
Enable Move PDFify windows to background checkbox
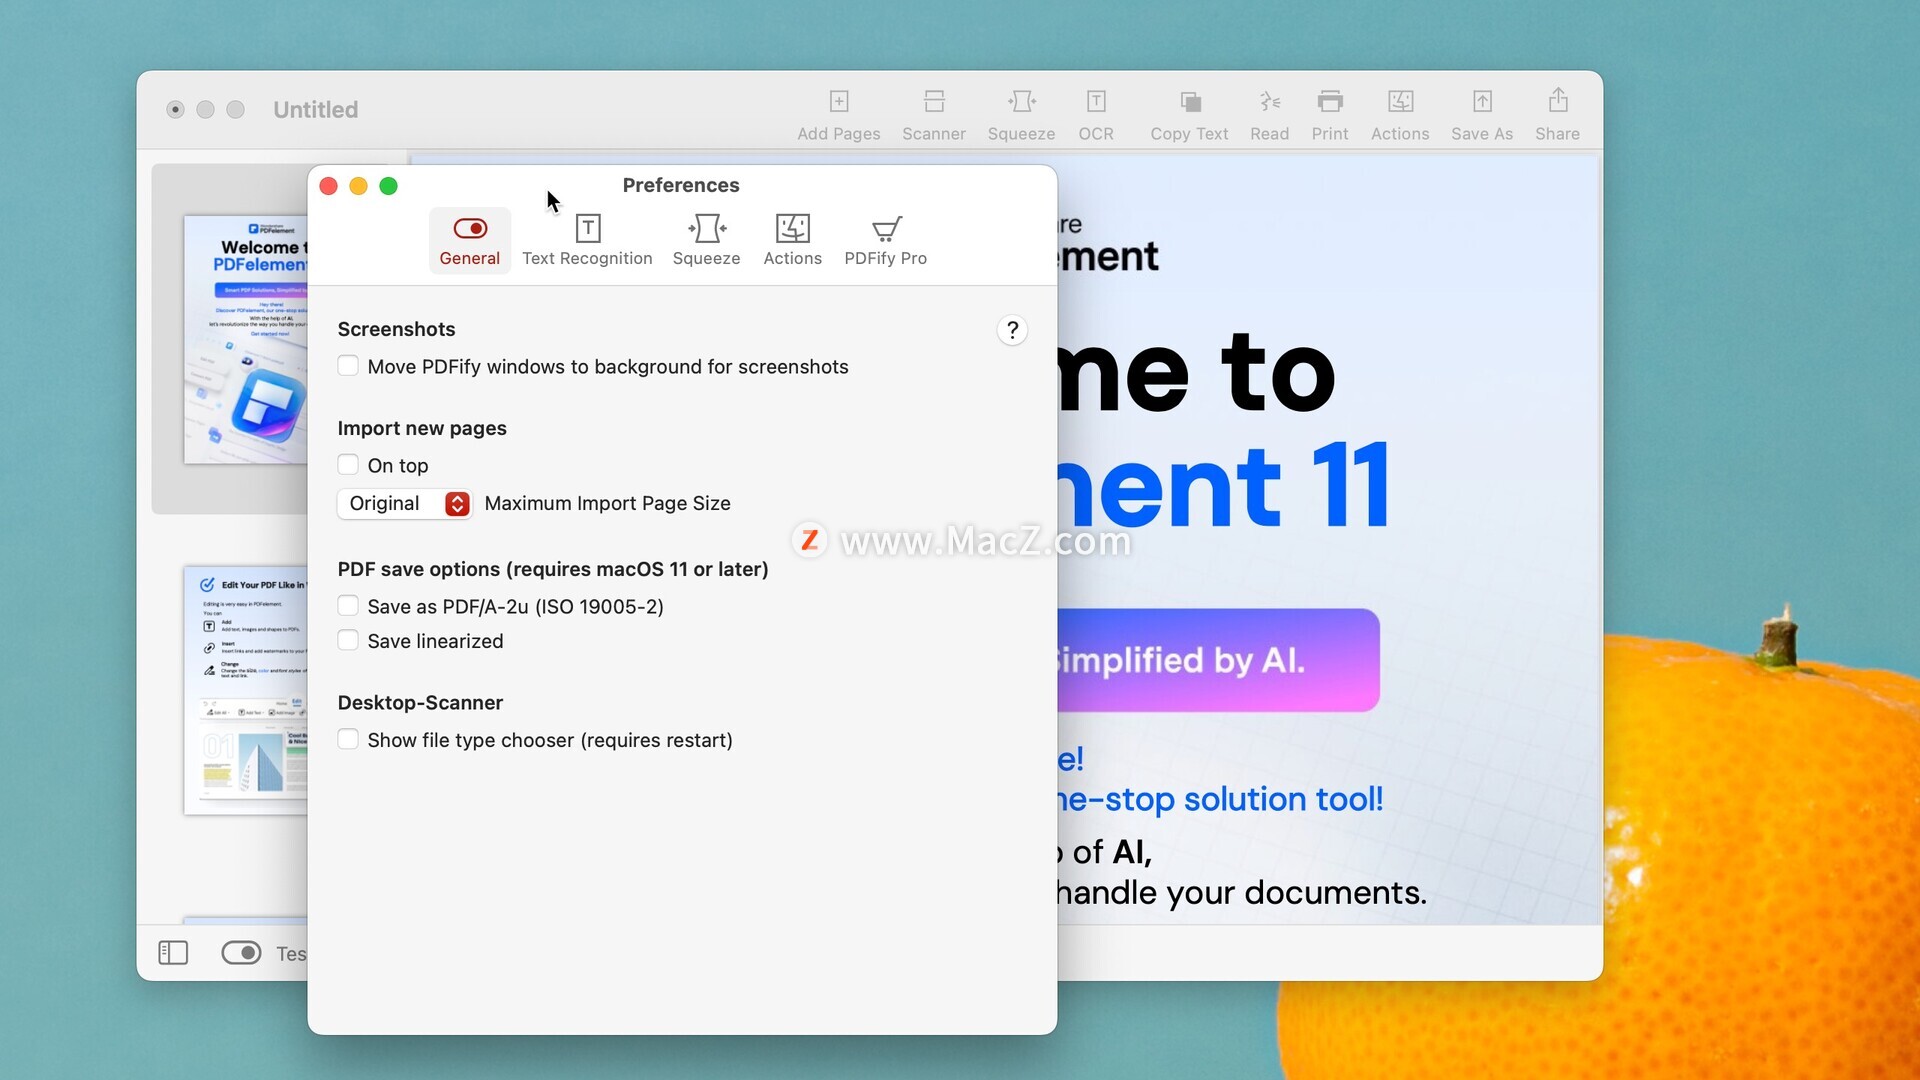[x=348, y=366]
